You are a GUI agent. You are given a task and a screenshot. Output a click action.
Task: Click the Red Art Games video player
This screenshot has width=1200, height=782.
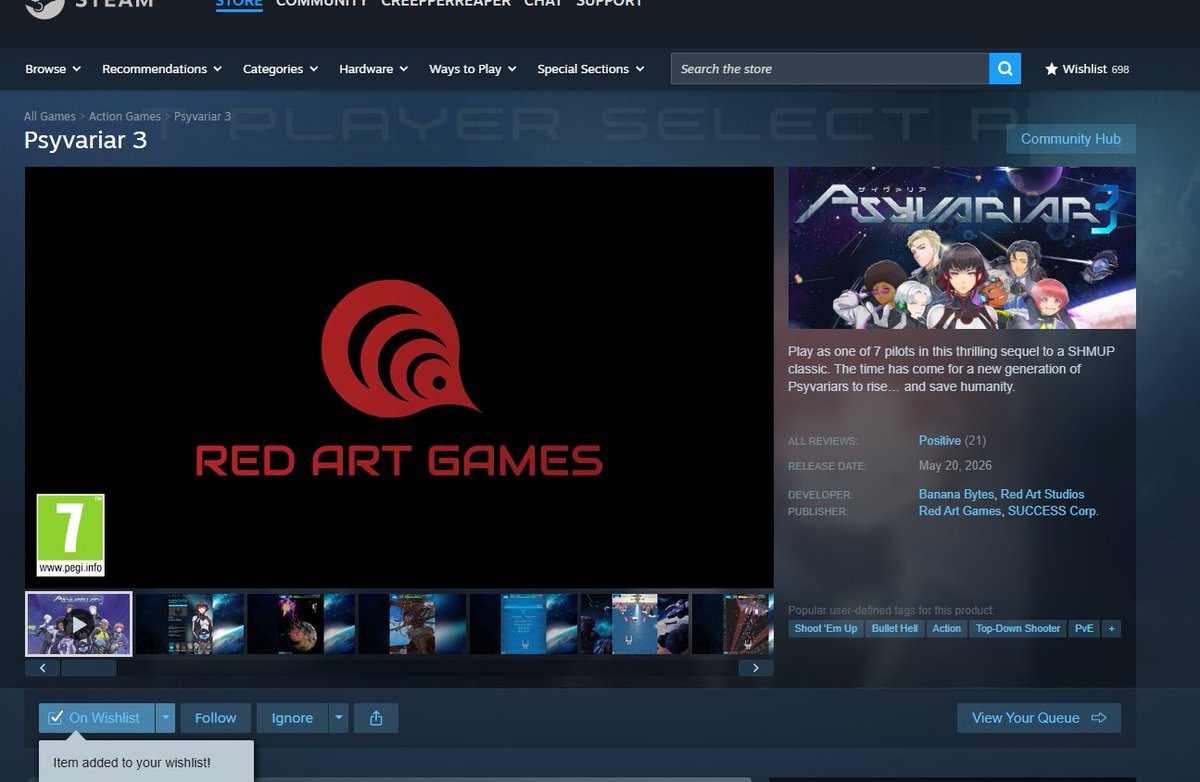pos(399,377)
